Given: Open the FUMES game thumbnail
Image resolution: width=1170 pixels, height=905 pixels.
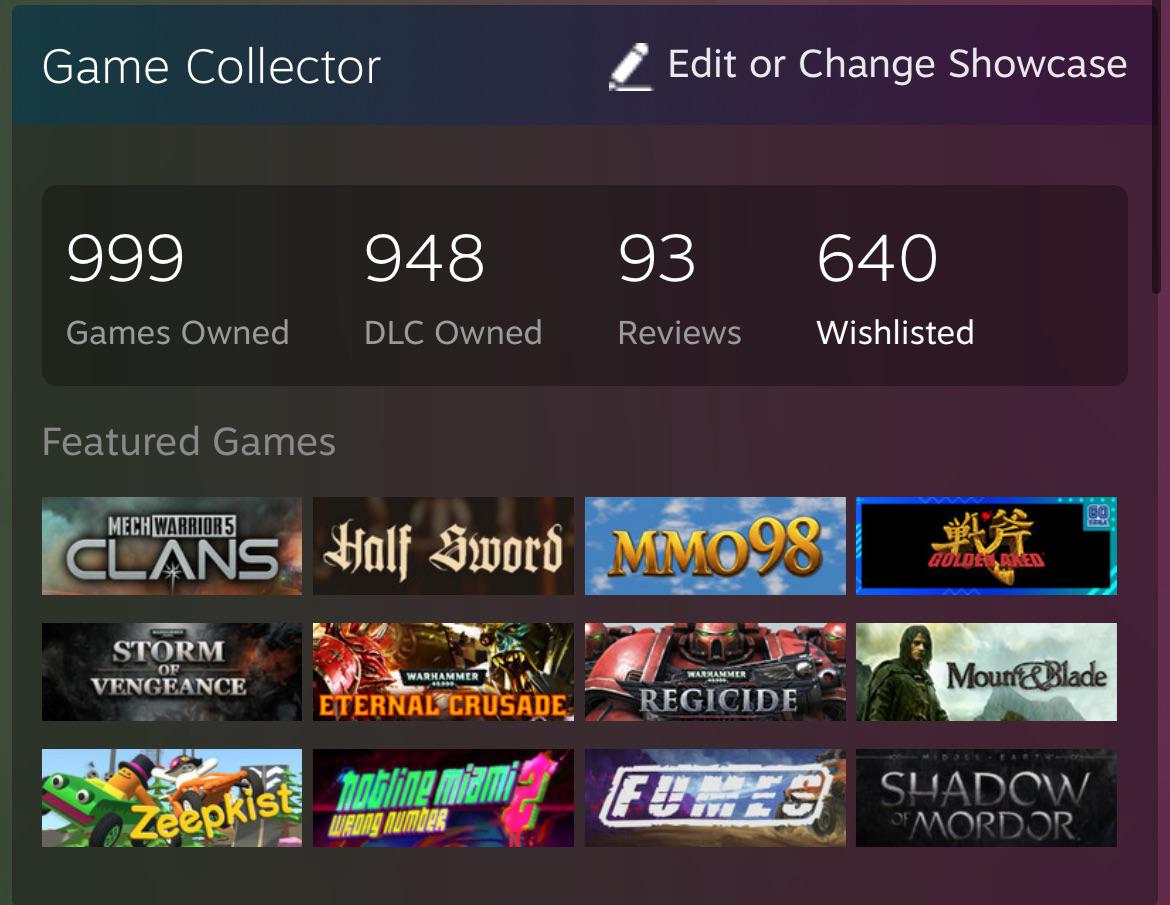Looking at the screenshot, I should click(715, 798).
